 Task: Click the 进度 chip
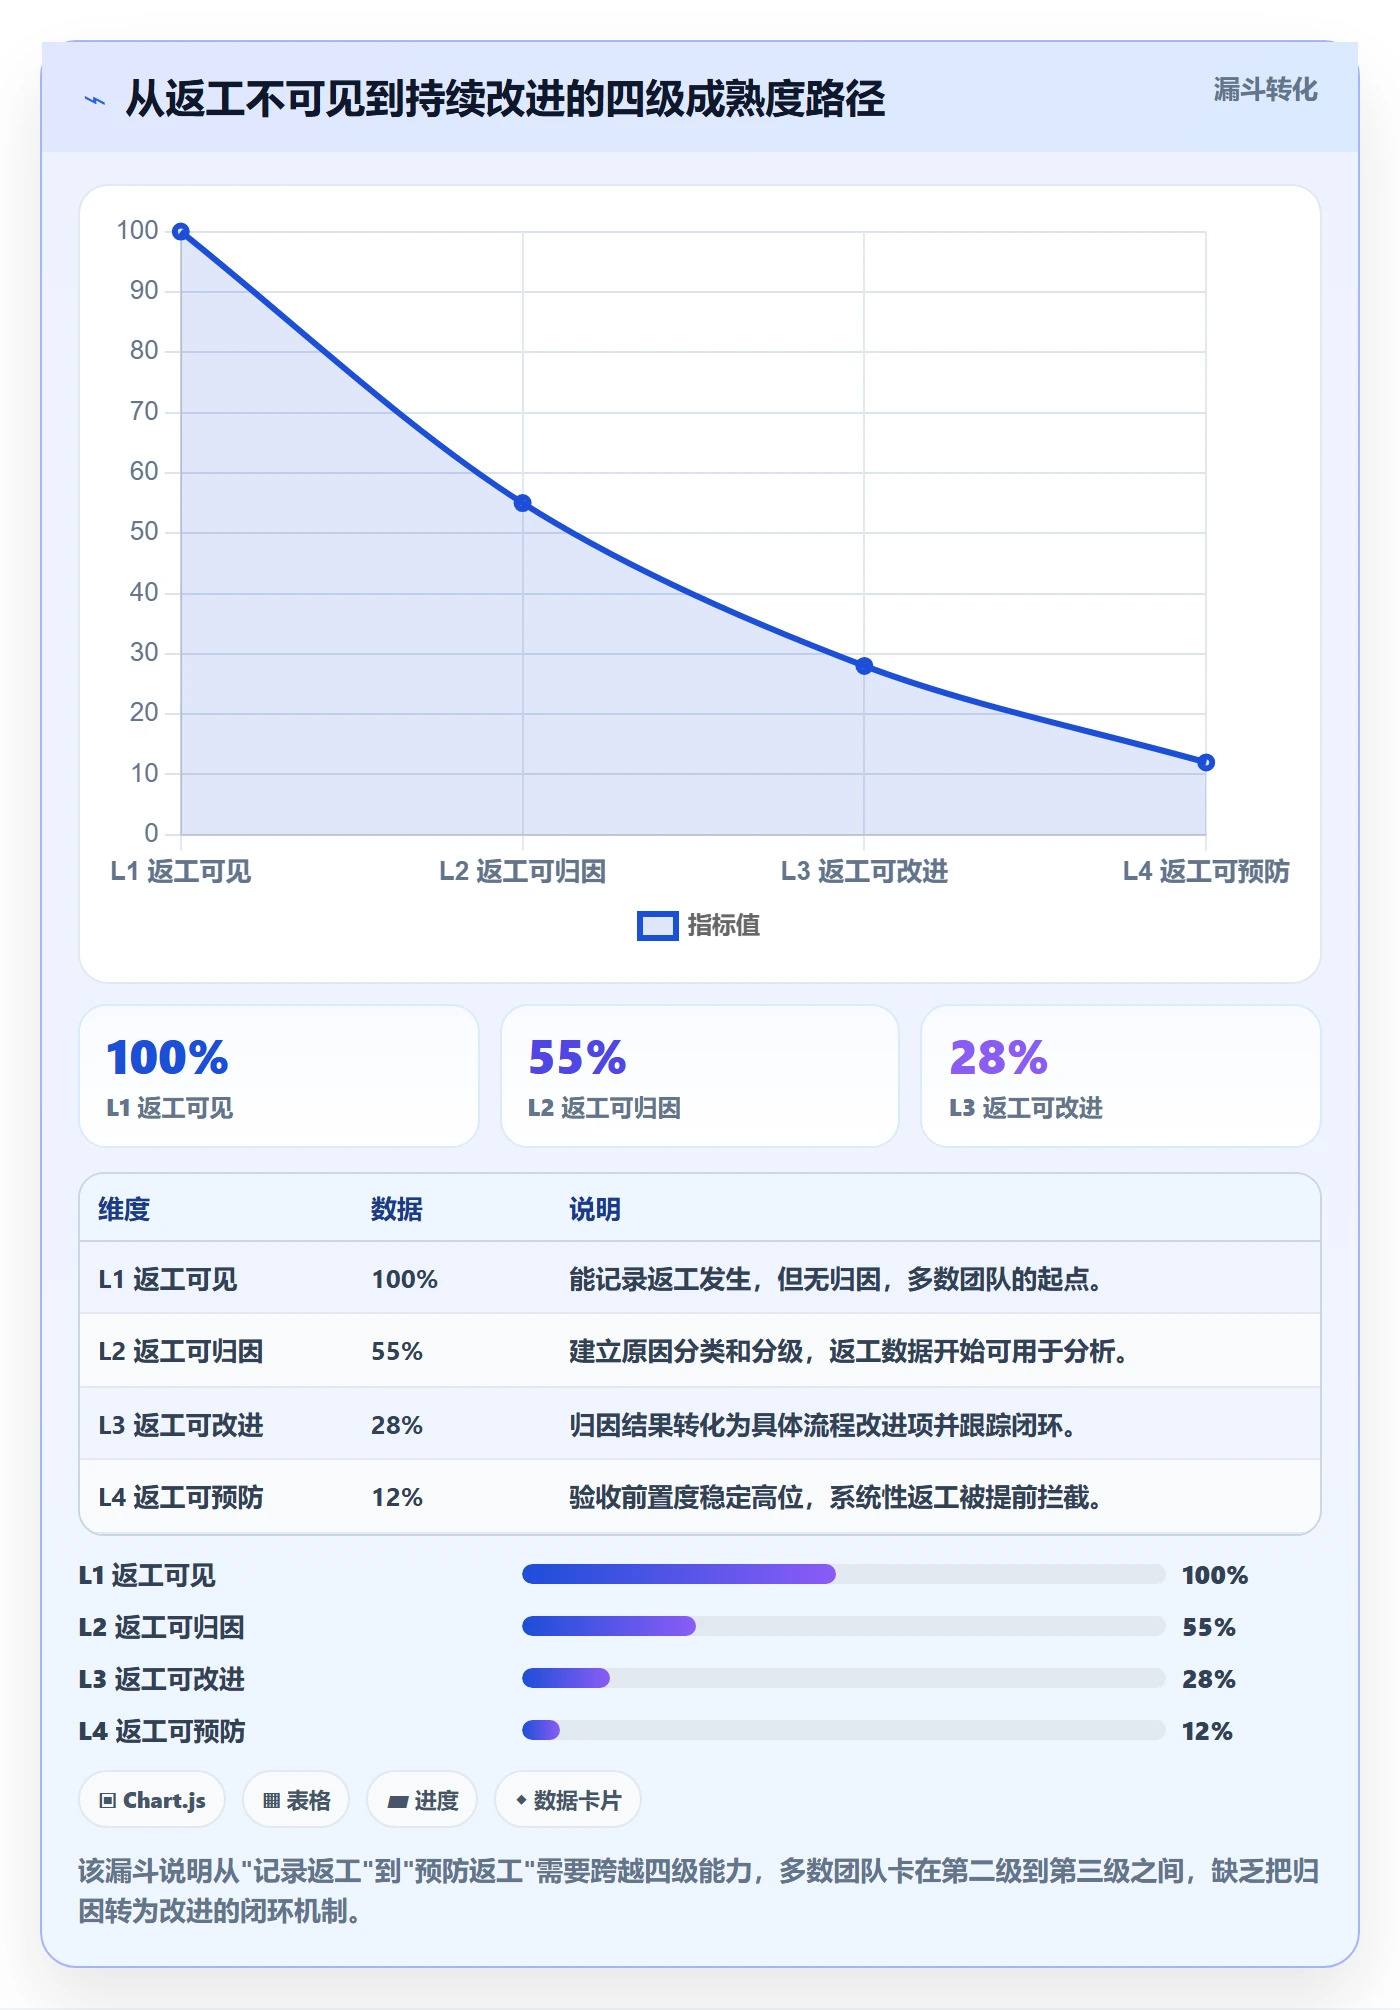pos(422,1800)
